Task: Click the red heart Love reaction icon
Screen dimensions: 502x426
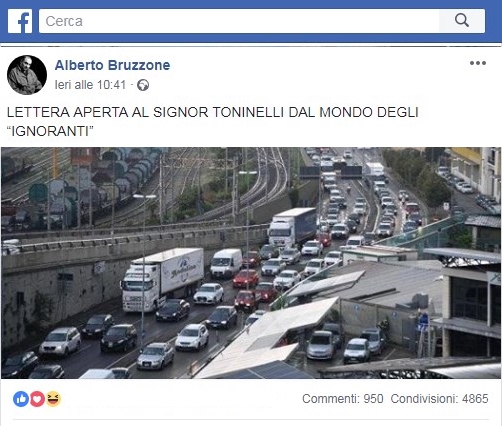Action: [37, 399]
